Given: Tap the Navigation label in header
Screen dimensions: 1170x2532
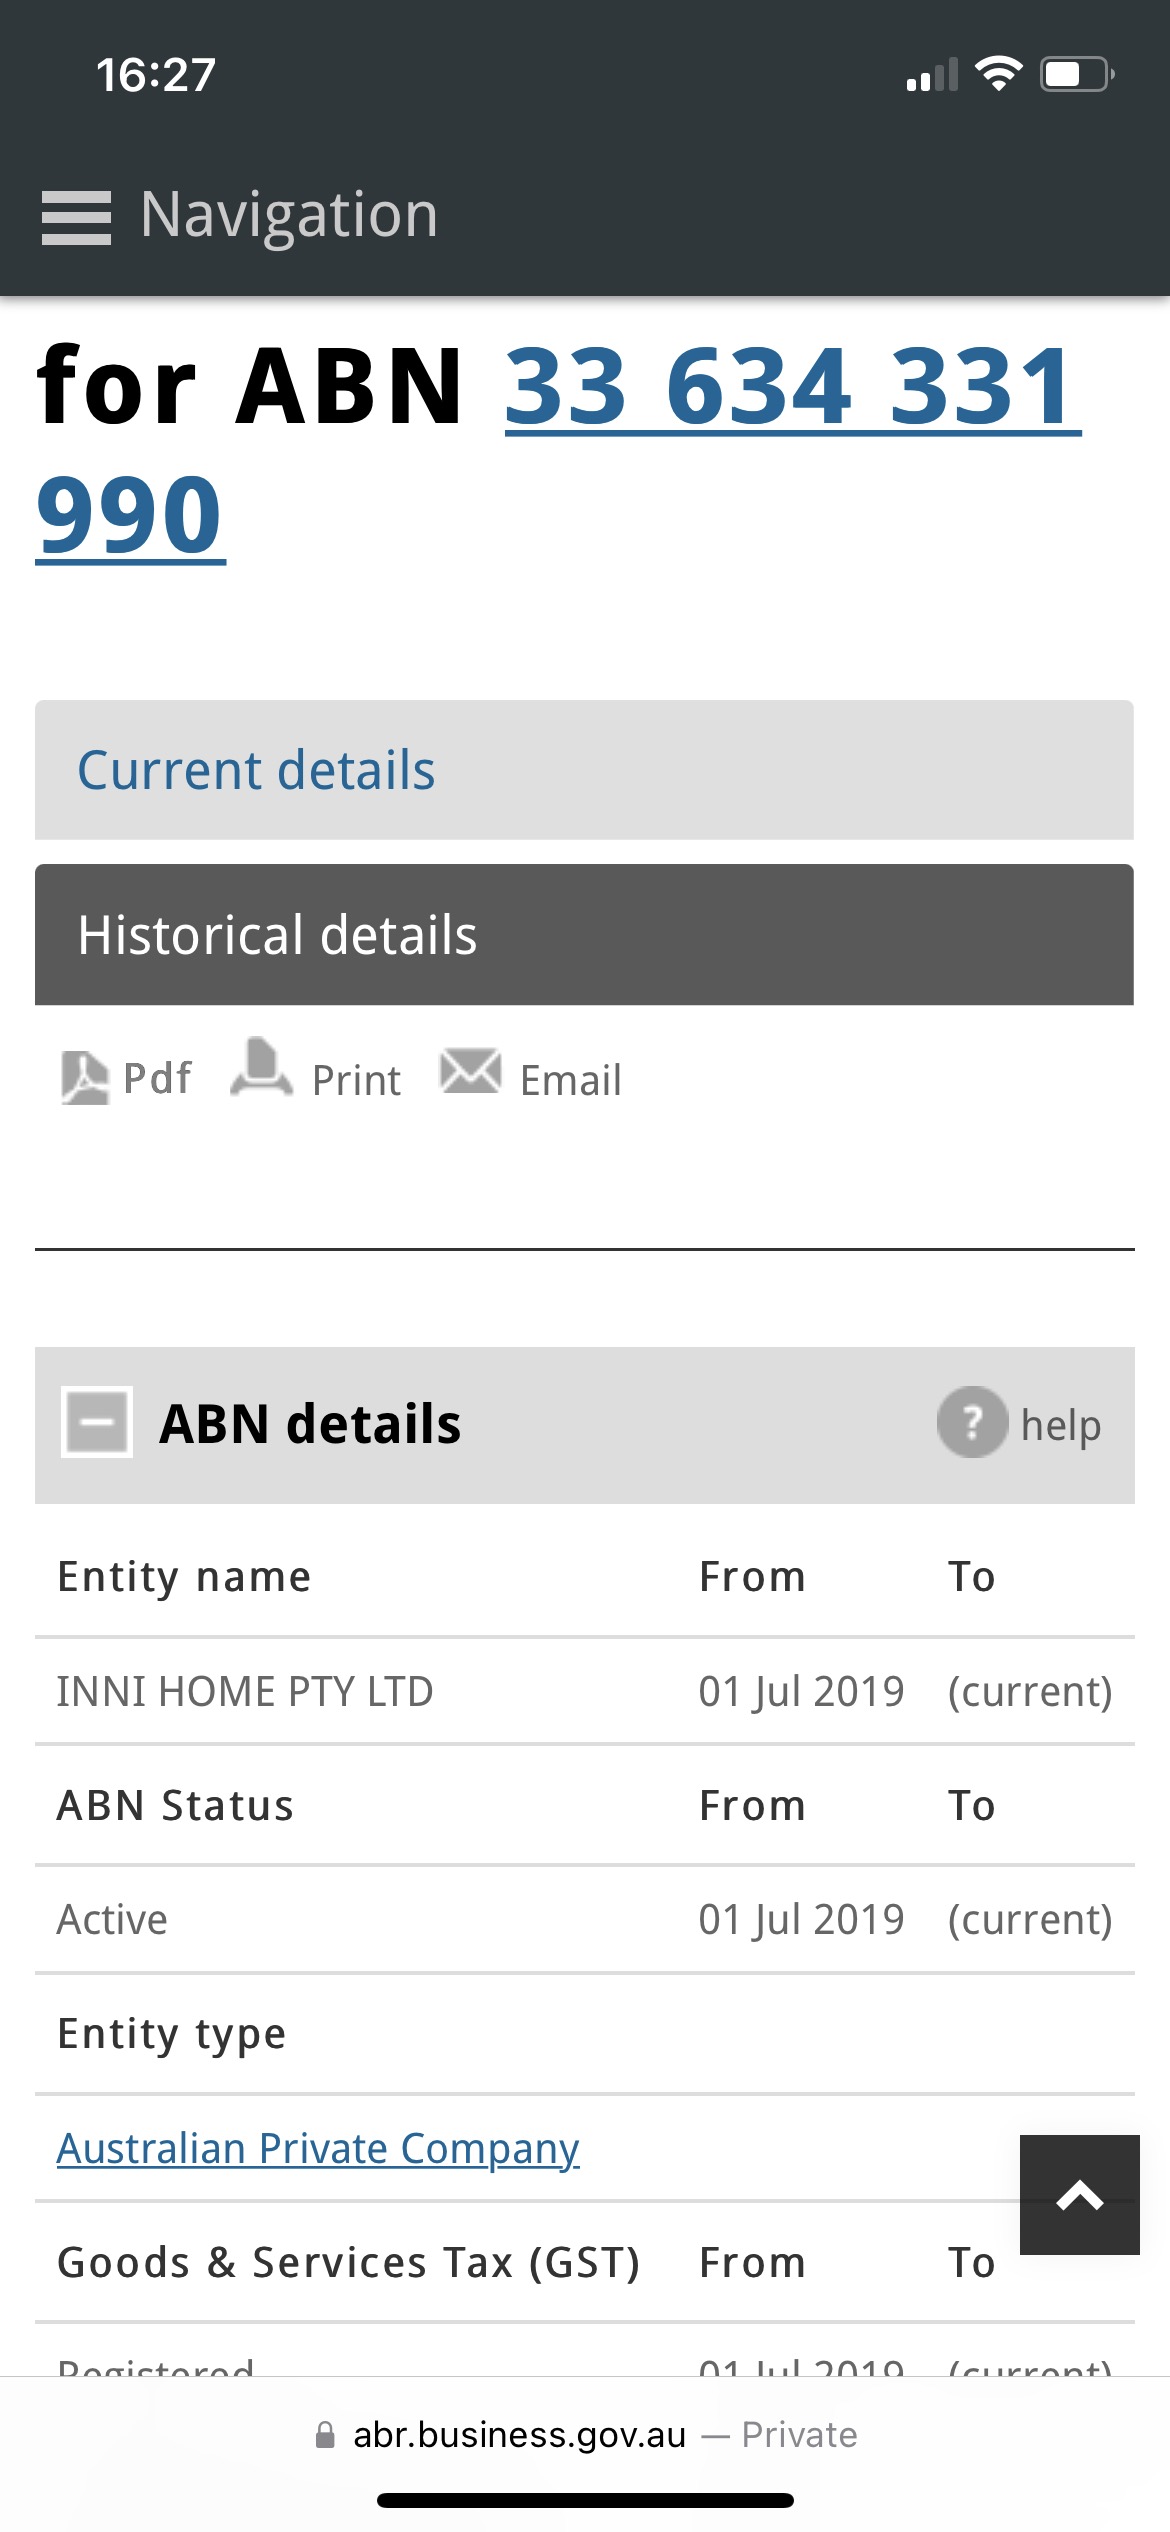Looking at the screenshot, I should click(x=289, y=215).
